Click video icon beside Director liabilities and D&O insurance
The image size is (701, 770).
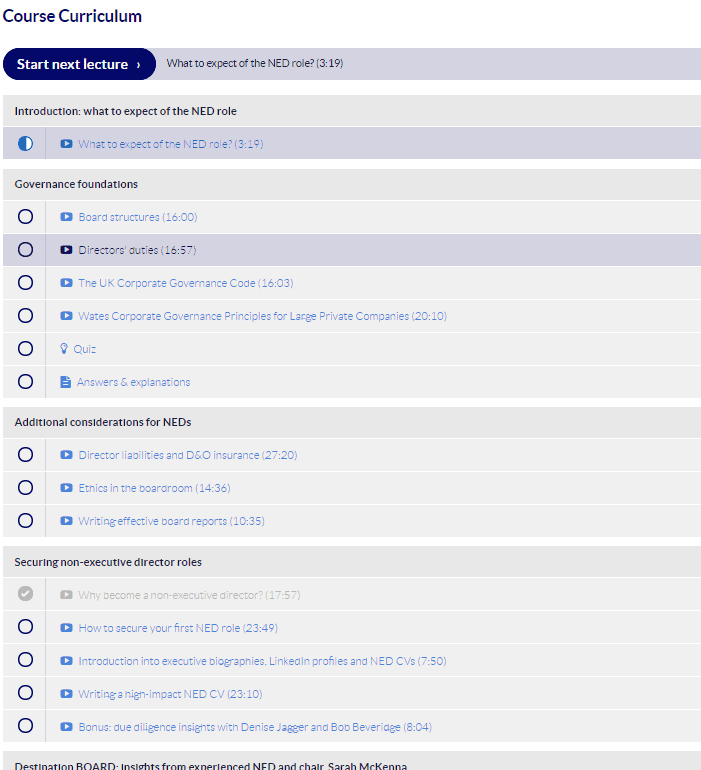coord(66,455)
